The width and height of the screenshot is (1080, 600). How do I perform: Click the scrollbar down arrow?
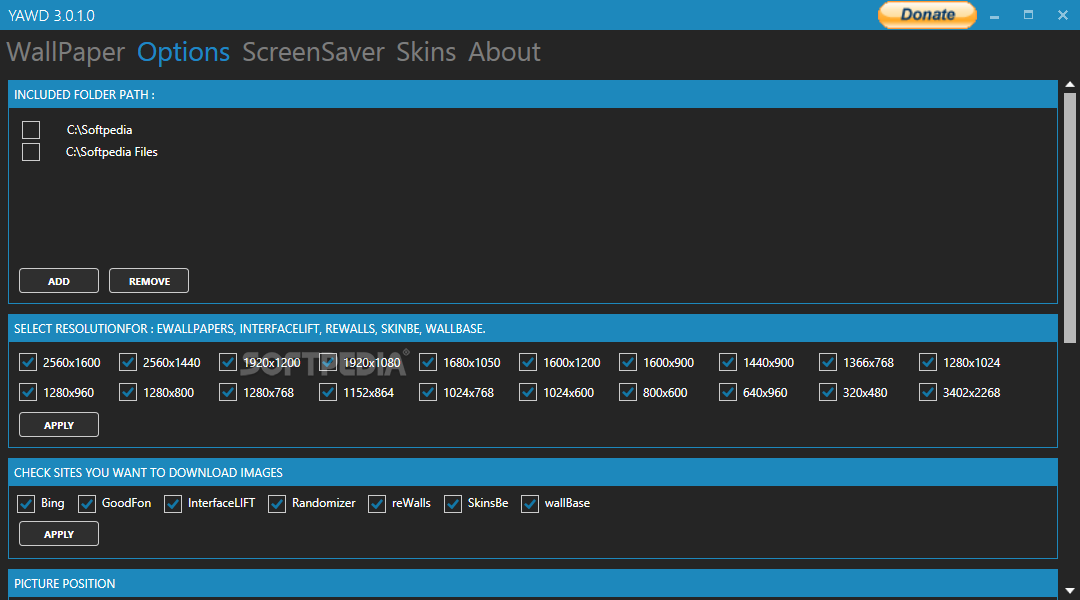point(1070,591)
